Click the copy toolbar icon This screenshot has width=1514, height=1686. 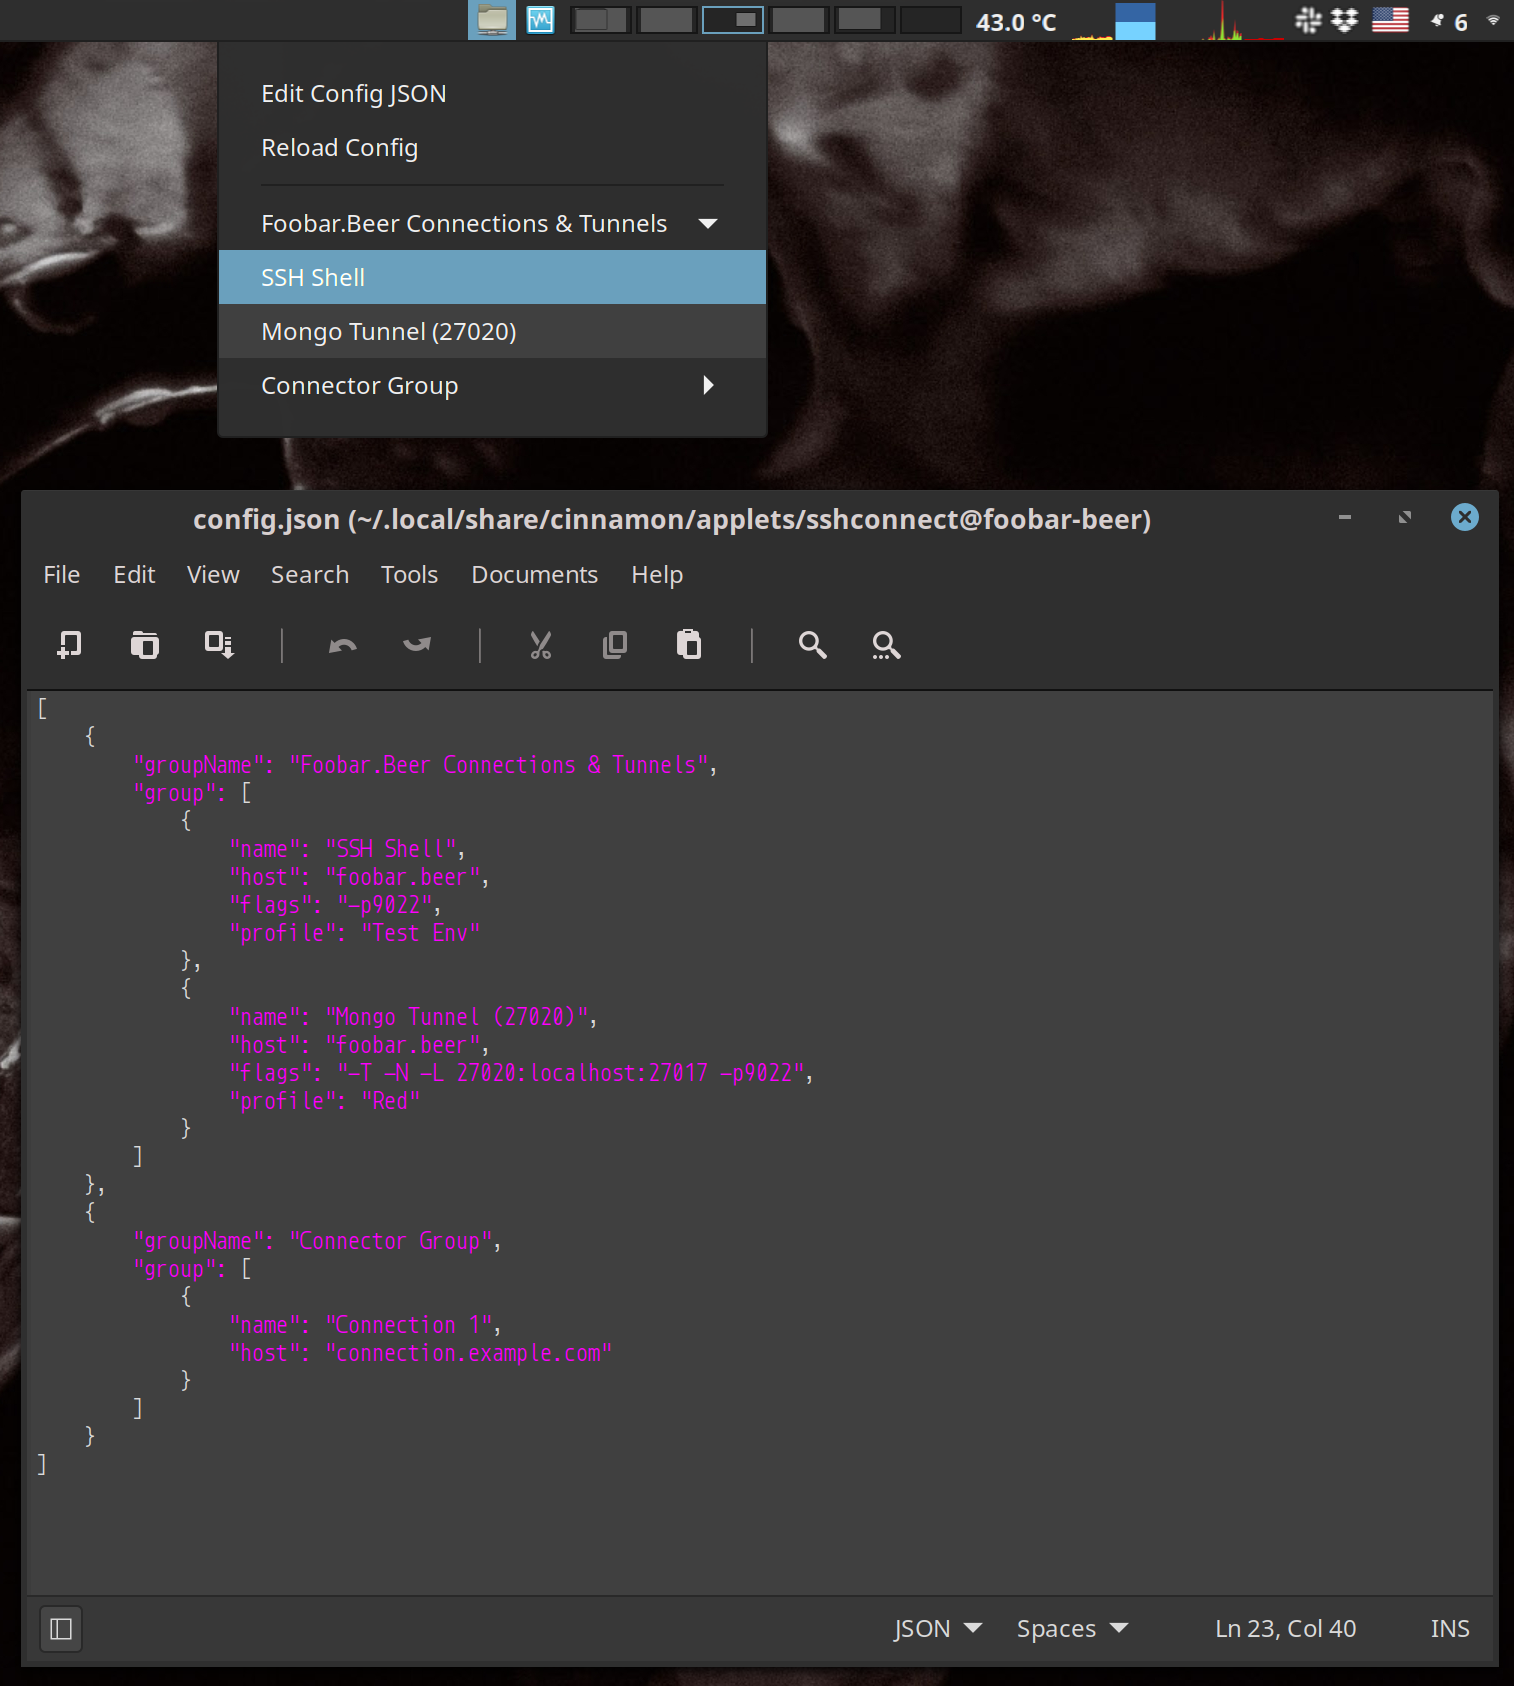(615, 645)
